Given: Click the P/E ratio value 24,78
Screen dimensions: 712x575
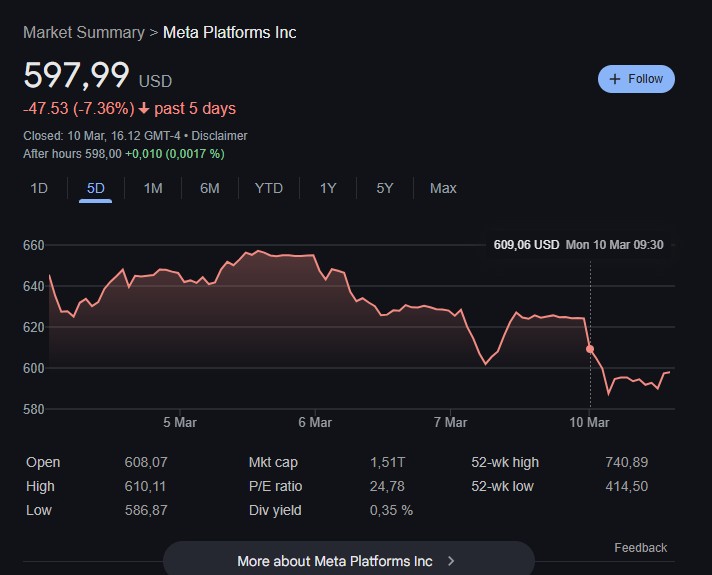Looking at the screenshot, I should click(387, 486).
